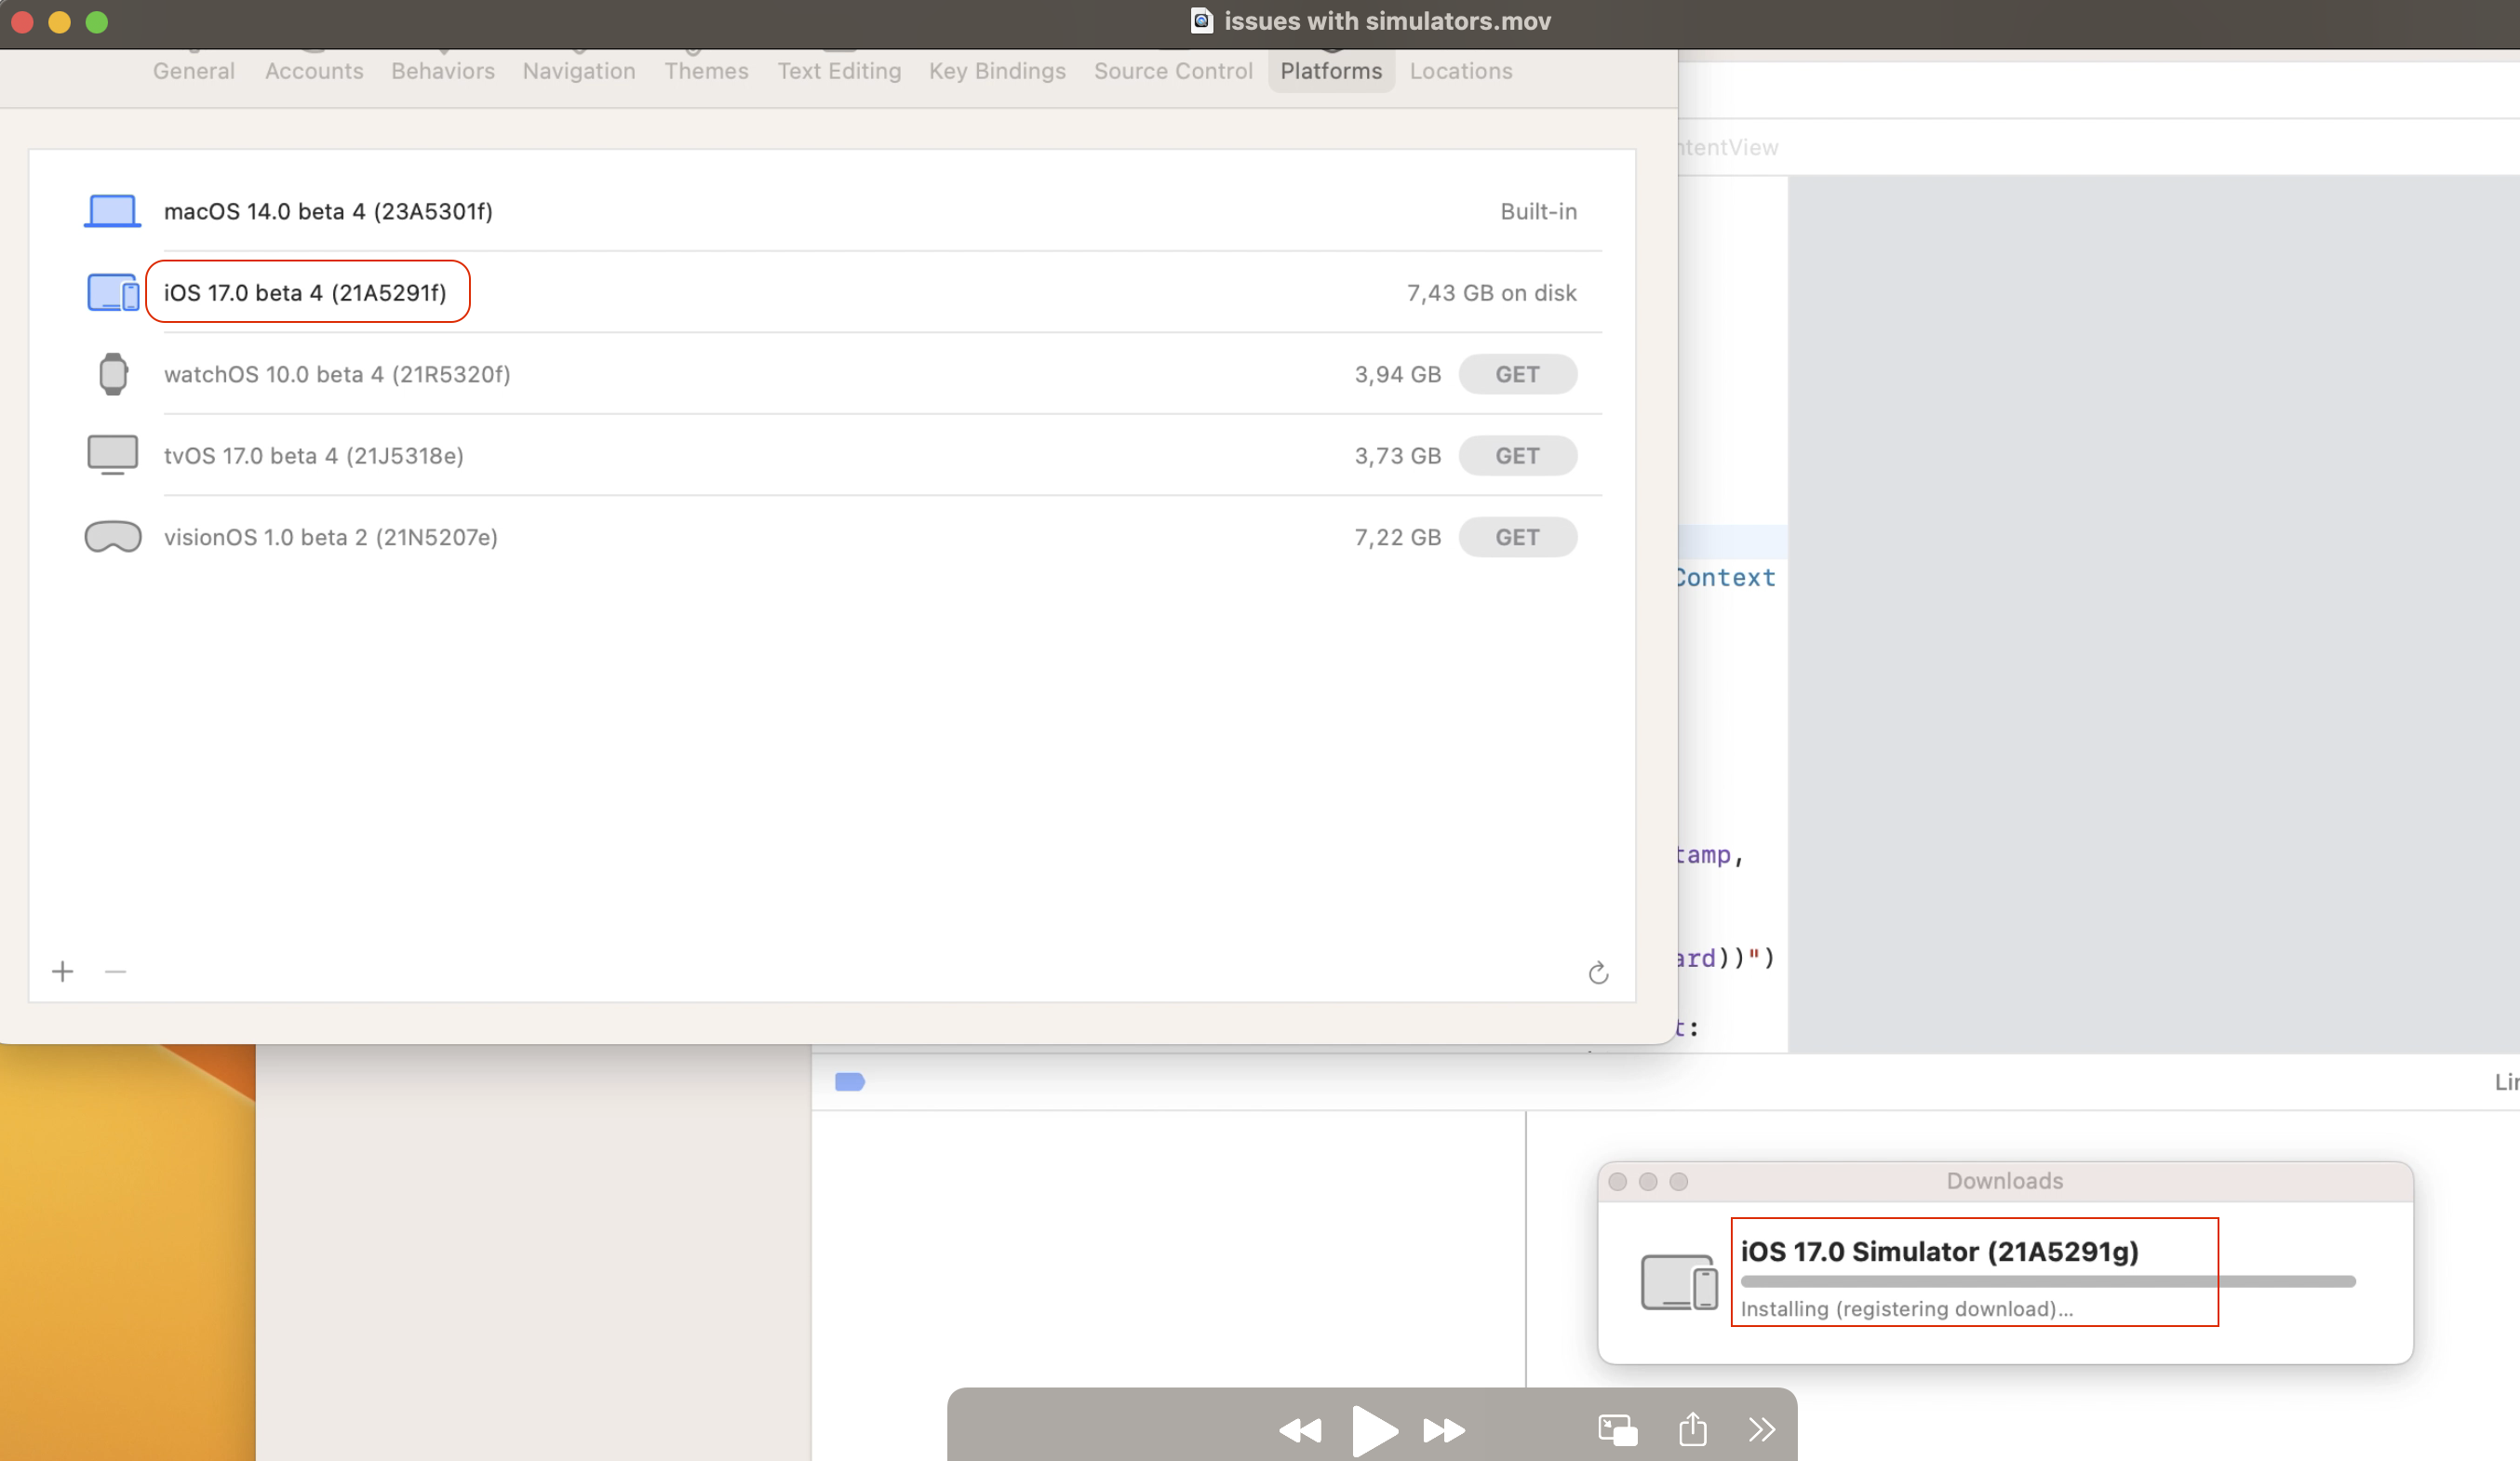Click GET button for watchOS 10.0 beta 4
Screen dimensions: 2520x1461
(x=1517, y=374)
